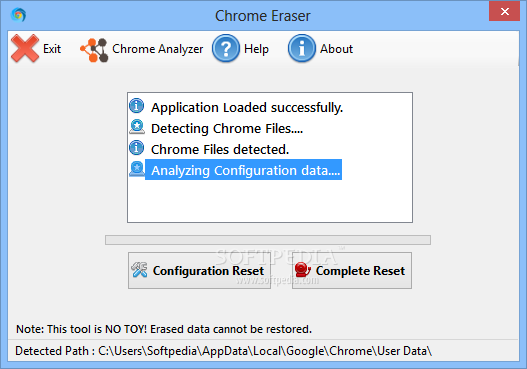527x369 pixels.
Task: Click info icon beside Chrome Files detected
Action: click(137, 148)
